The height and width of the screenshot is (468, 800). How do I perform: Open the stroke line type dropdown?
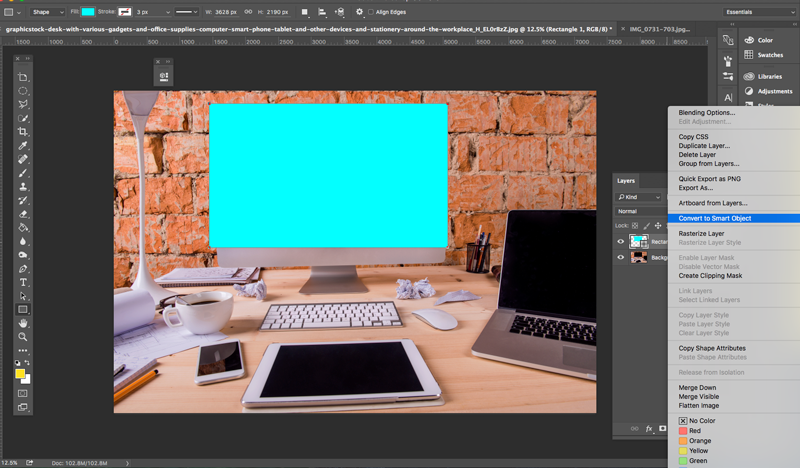pos(186,12)
